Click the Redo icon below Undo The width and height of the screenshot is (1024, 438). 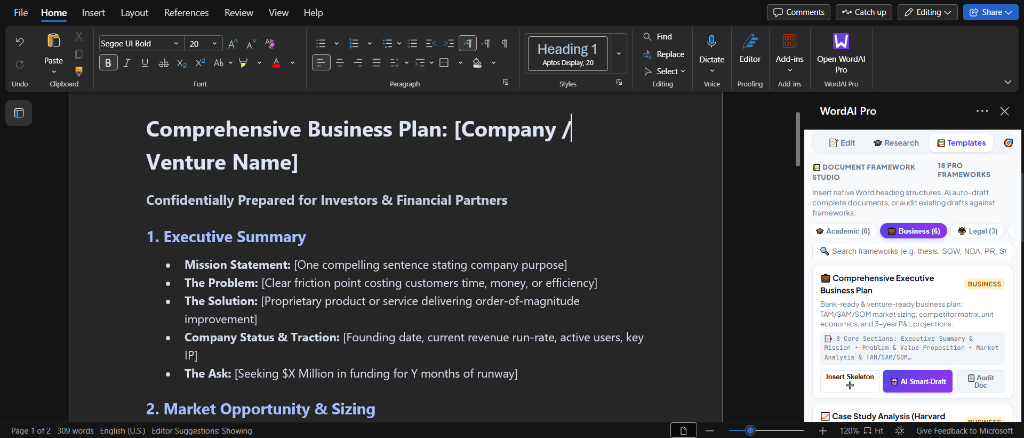[x=20, y=64]
